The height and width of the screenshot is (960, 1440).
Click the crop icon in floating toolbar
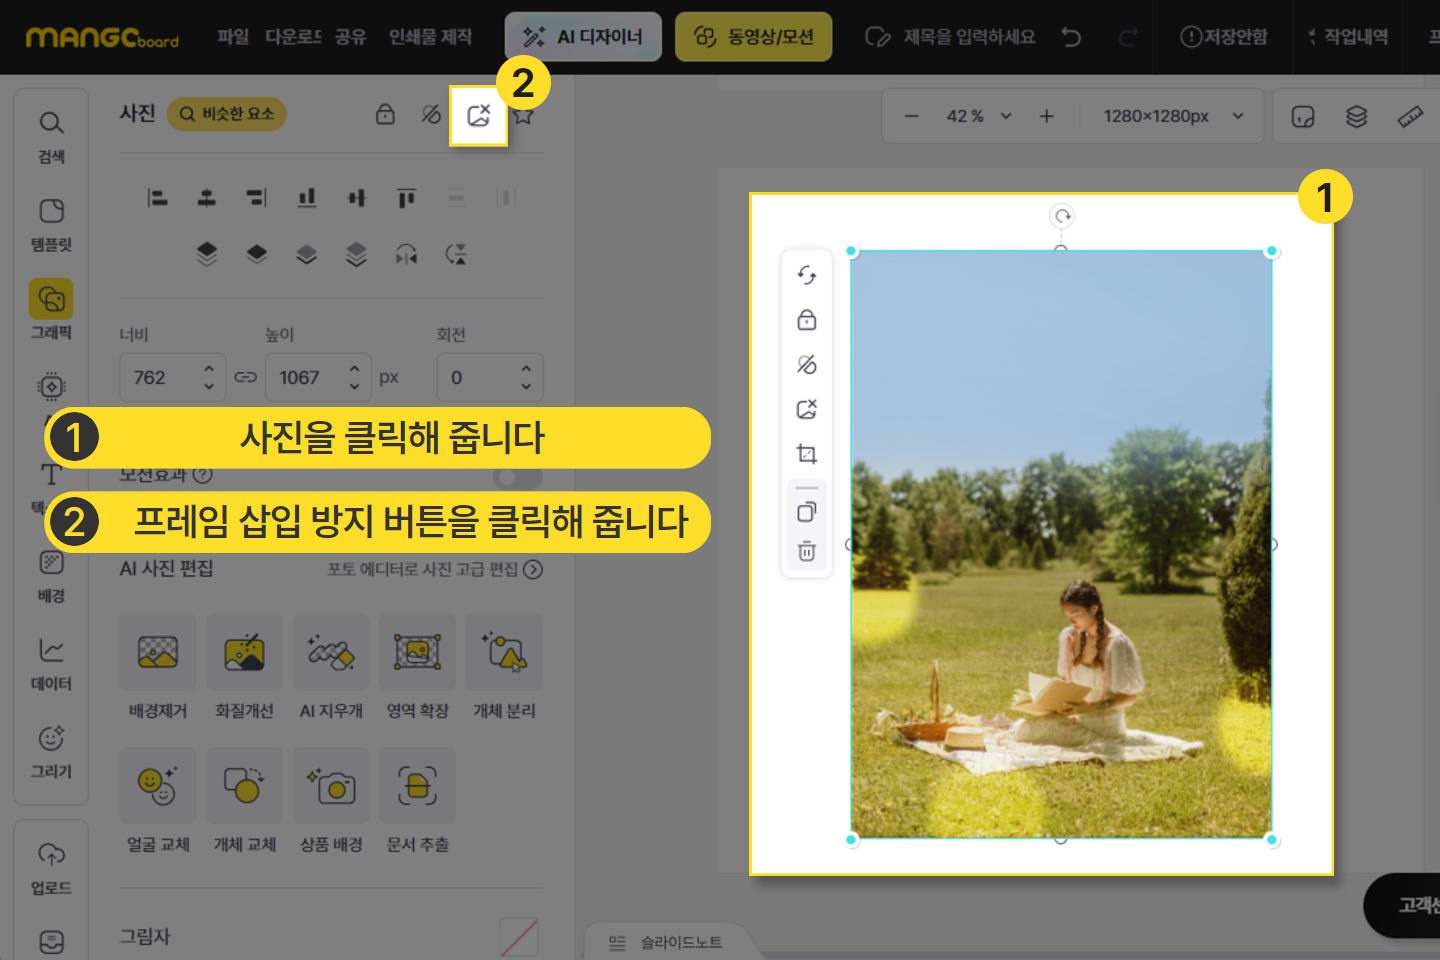click(807, 454)
